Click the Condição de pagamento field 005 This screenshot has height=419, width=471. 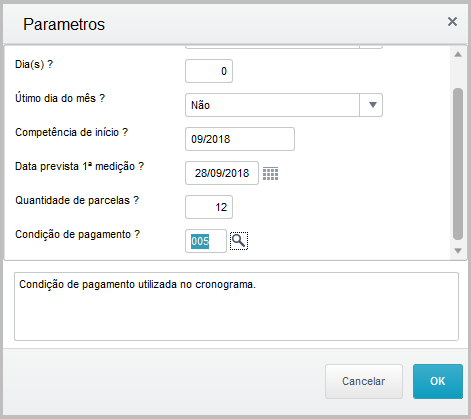pyautogui.click(x=206, y=241)
